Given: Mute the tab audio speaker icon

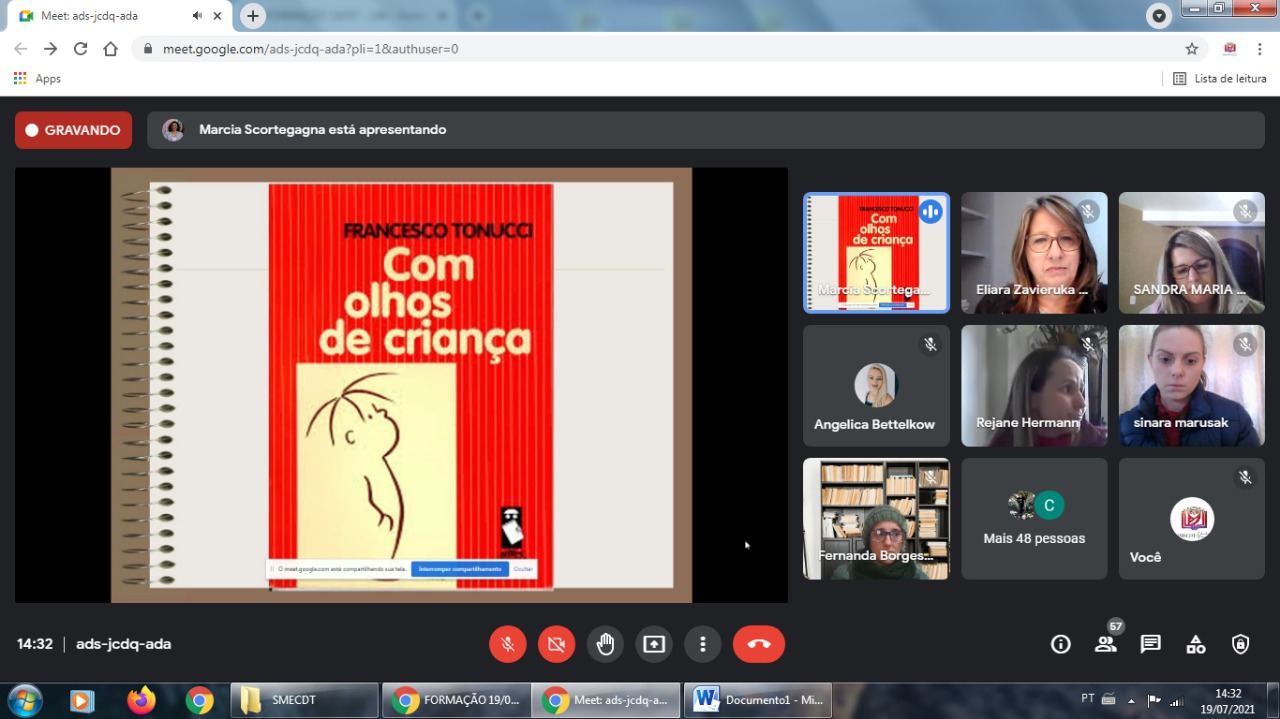Looking at the screenshot, I should coord(197,16).
